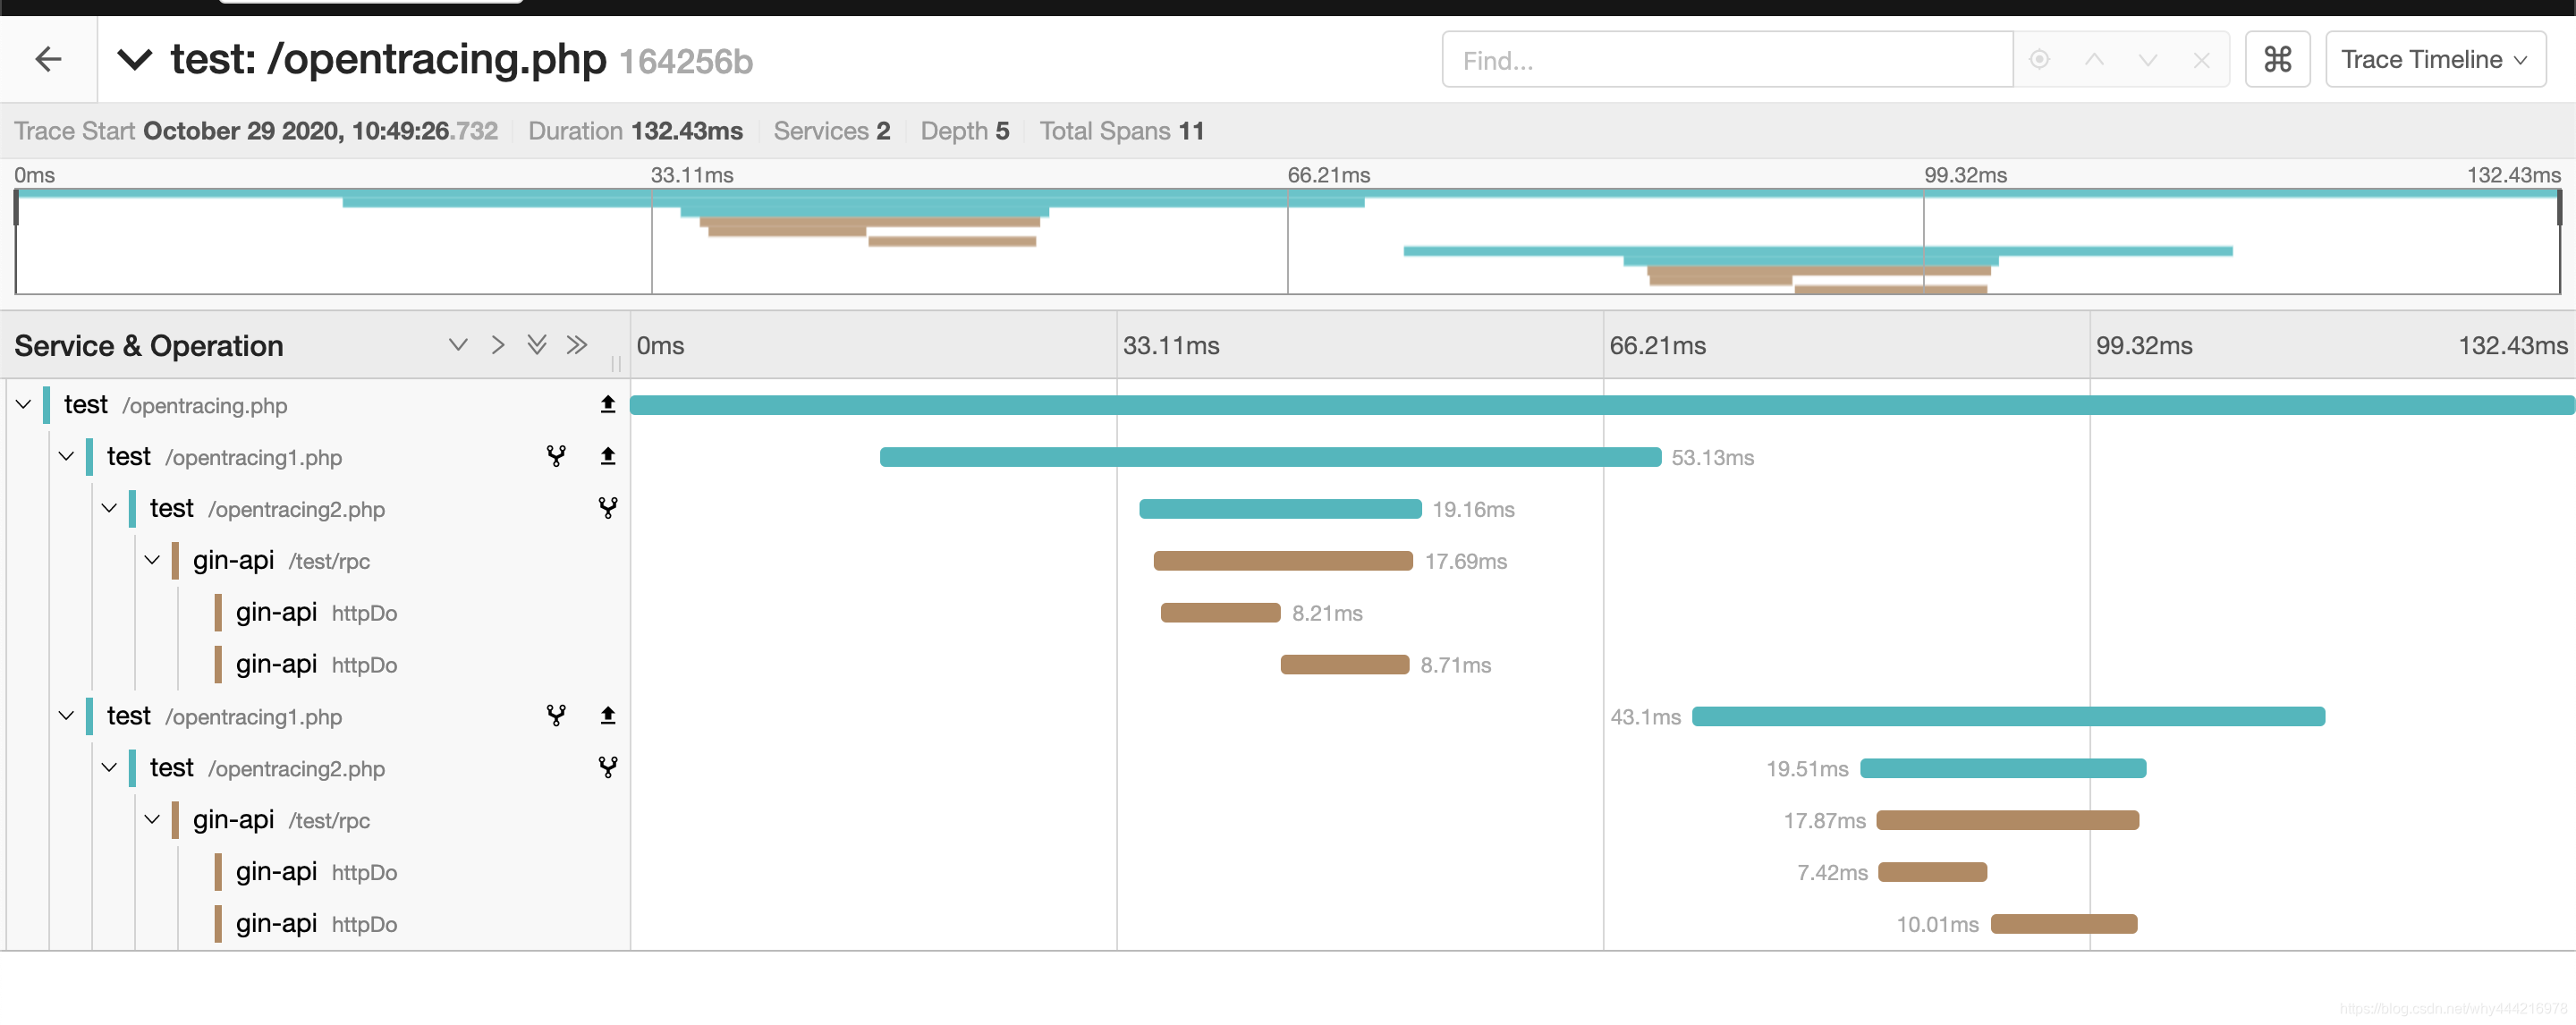This screenshot has width=2576, height=1025.
Task: Click the back arrow icon
Action: point(48,60)
